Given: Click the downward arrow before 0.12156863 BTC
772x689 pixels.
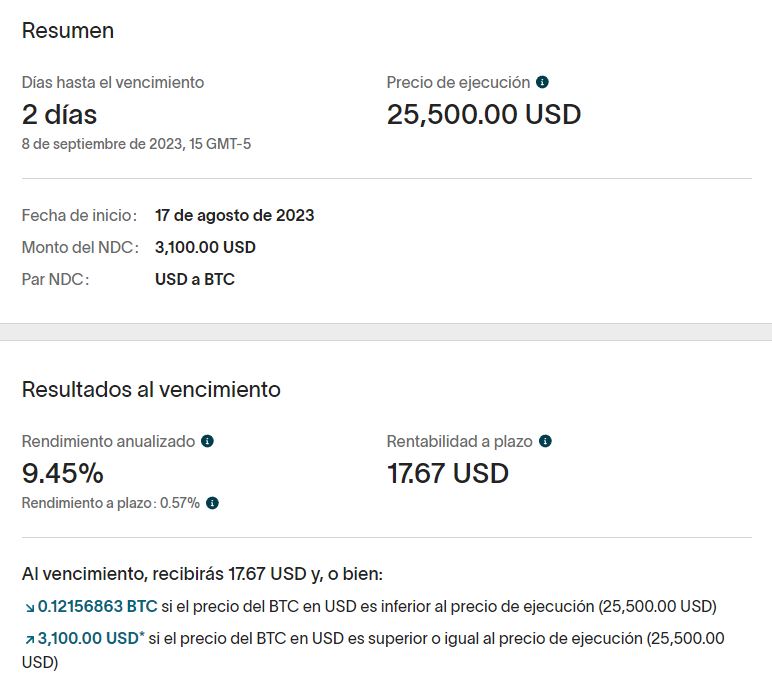Looking at the screenshot, I should 30,608.
